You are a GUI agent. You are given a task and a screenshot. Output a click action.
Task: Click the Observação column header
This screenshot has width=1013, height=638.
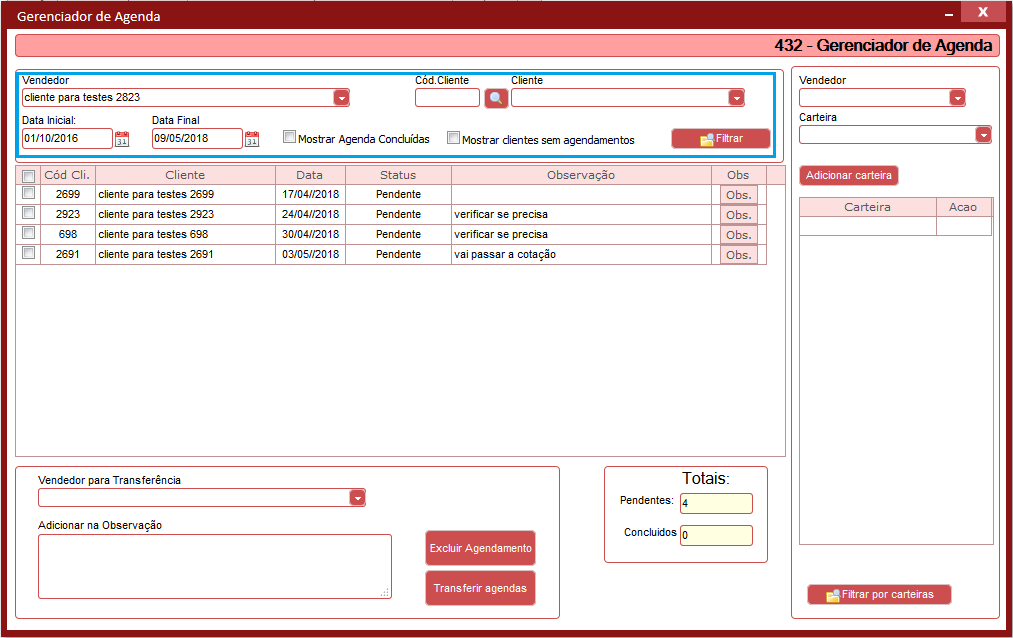(x=581, y=175)
